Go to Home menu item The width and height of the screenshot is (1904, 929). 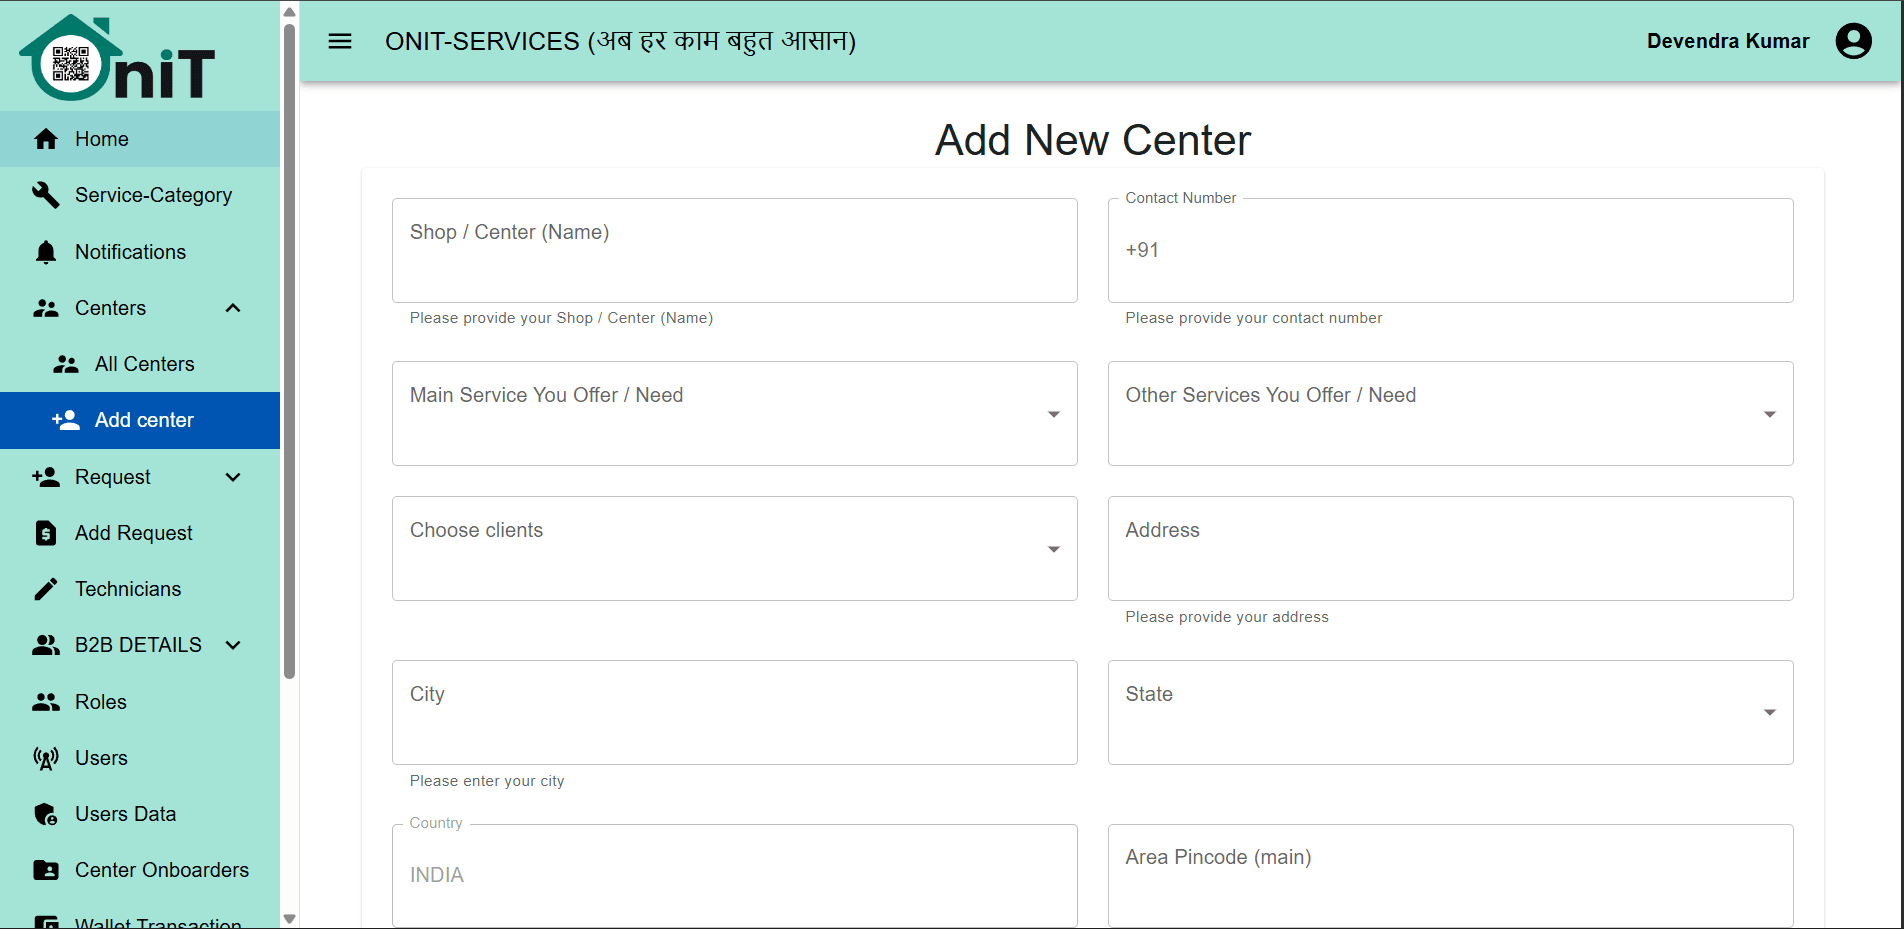click(140, 139)
